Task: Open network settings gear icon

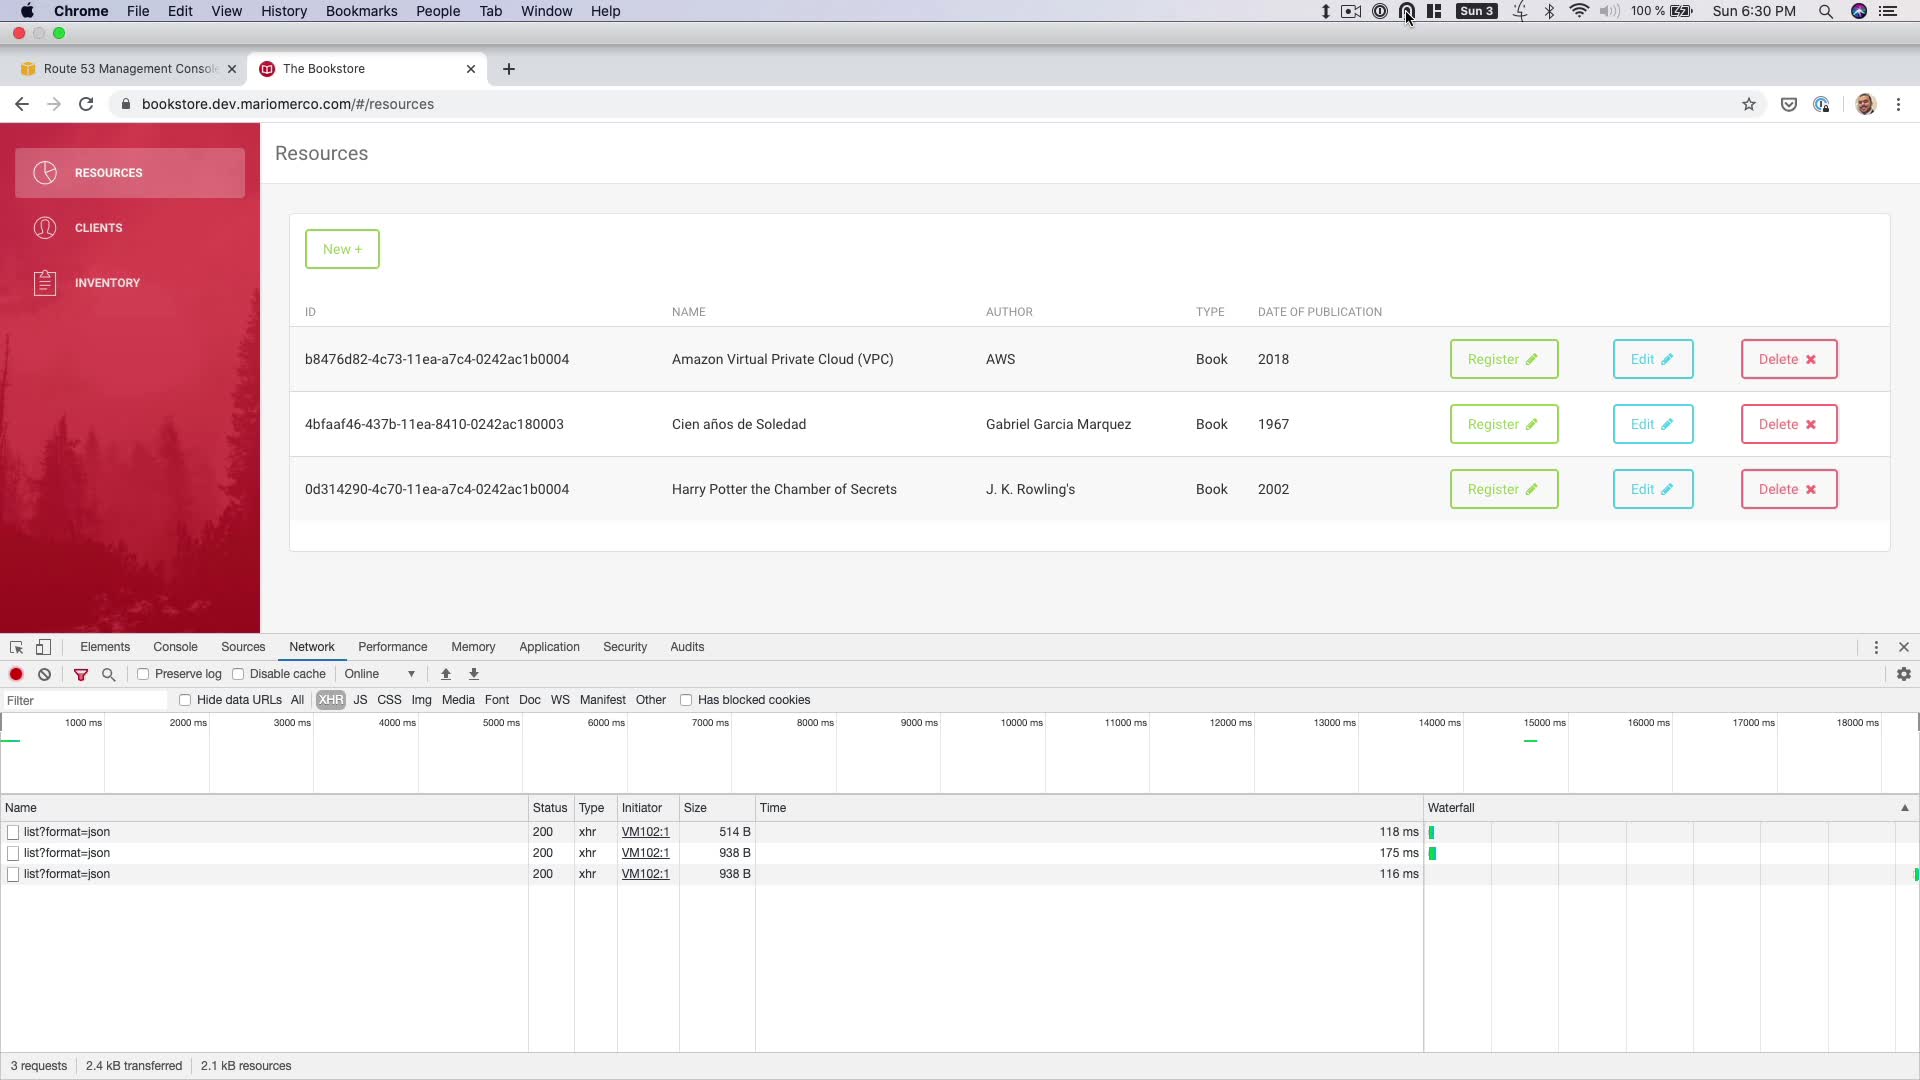Action: 1903,674
